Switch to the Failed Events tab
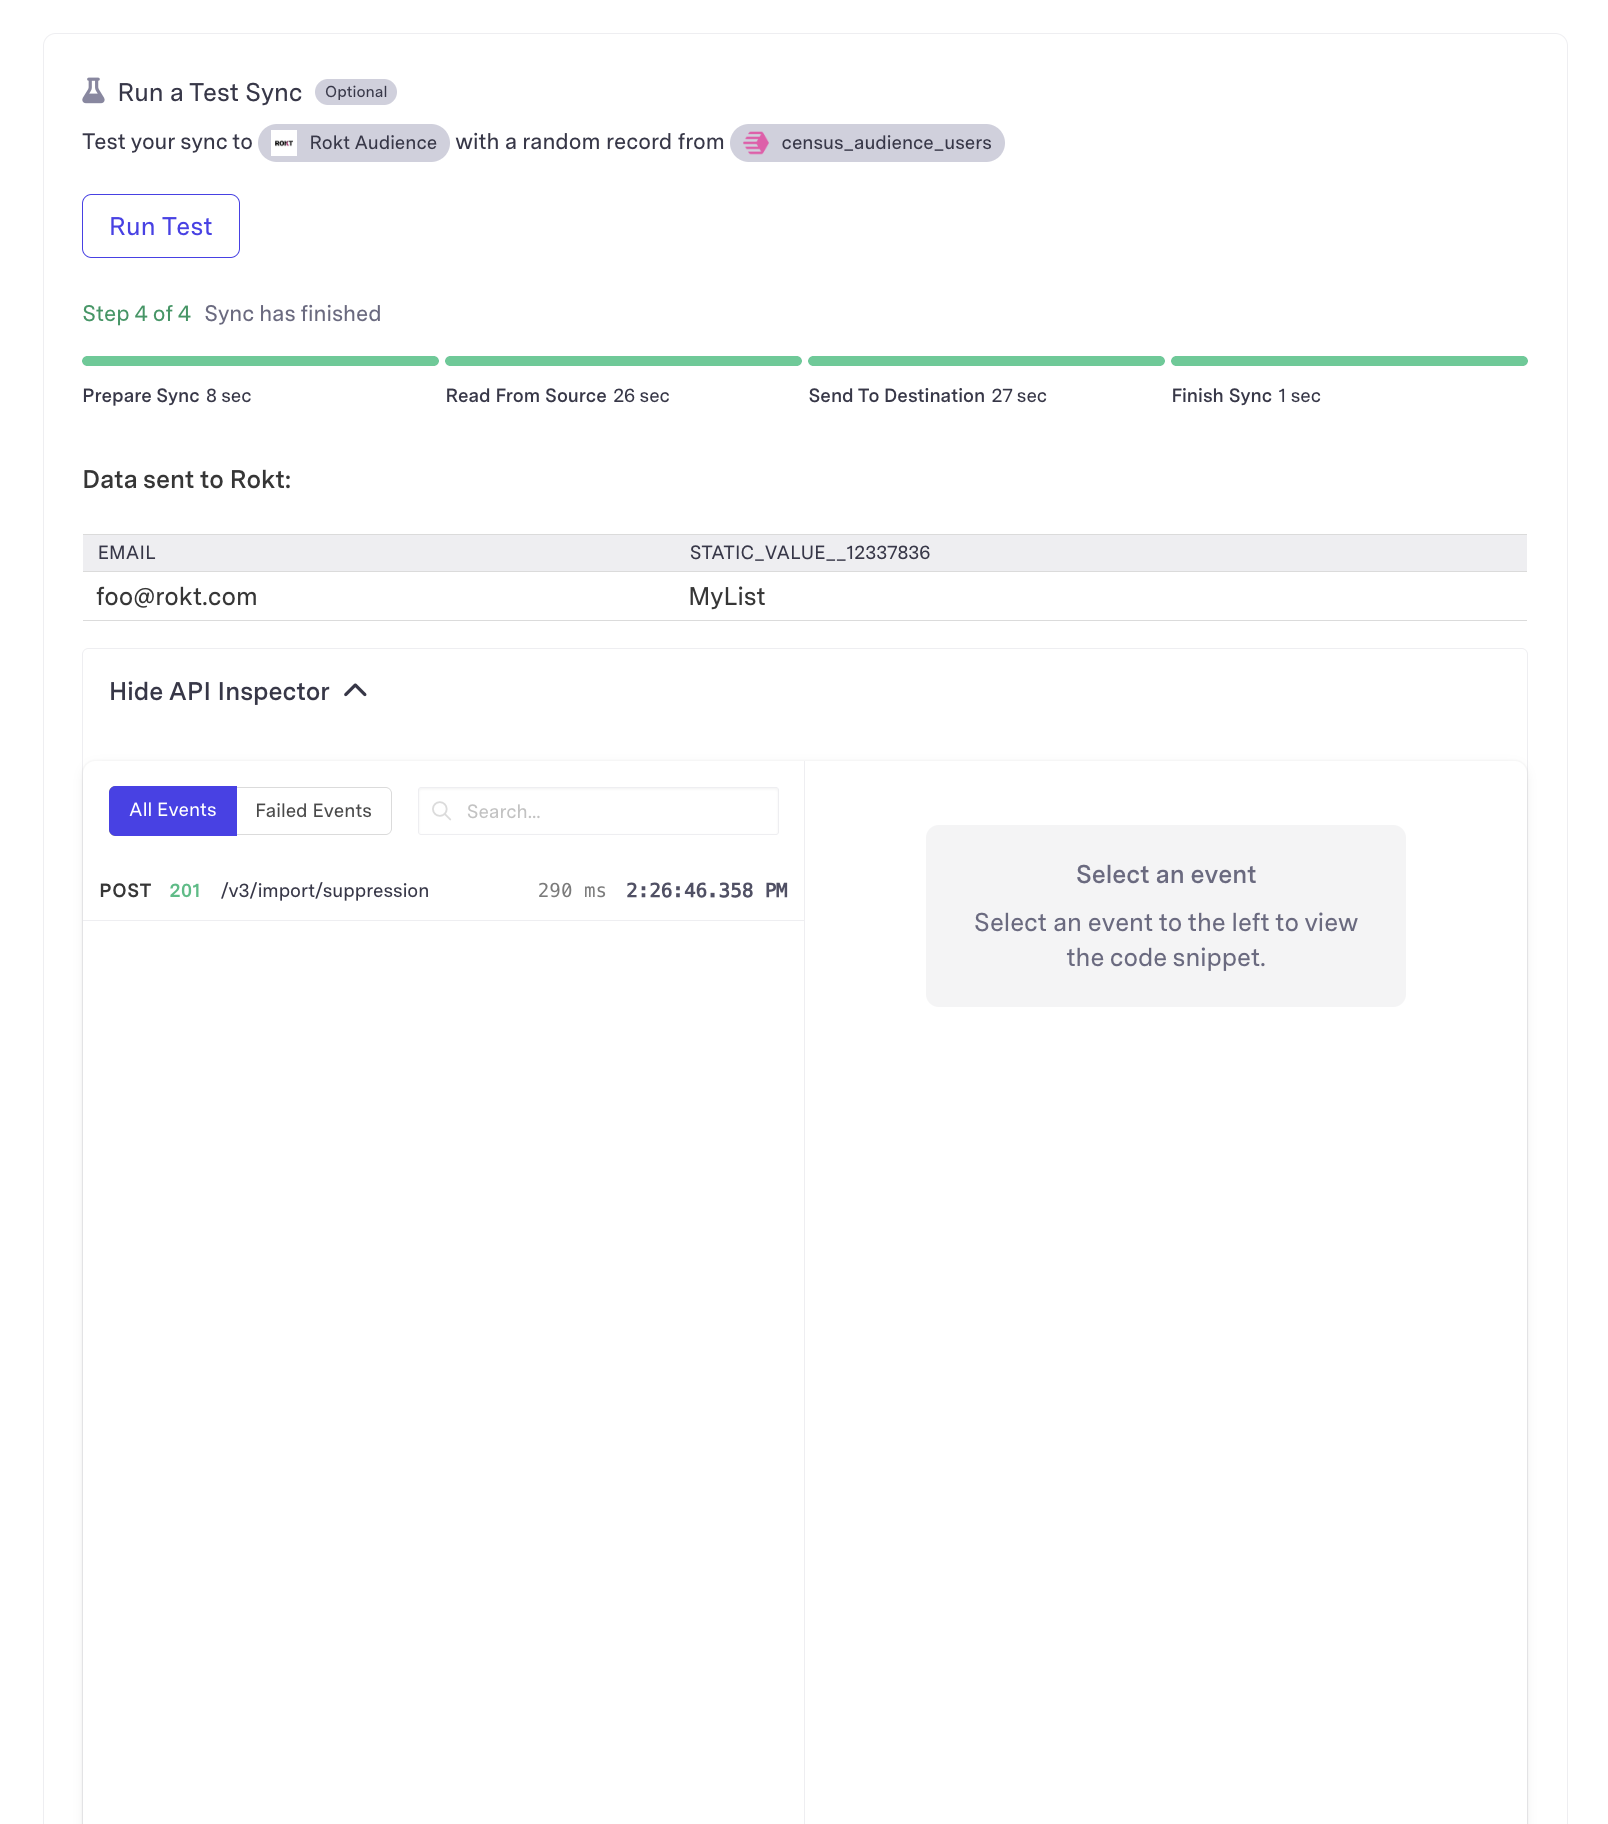 [313, 811]
